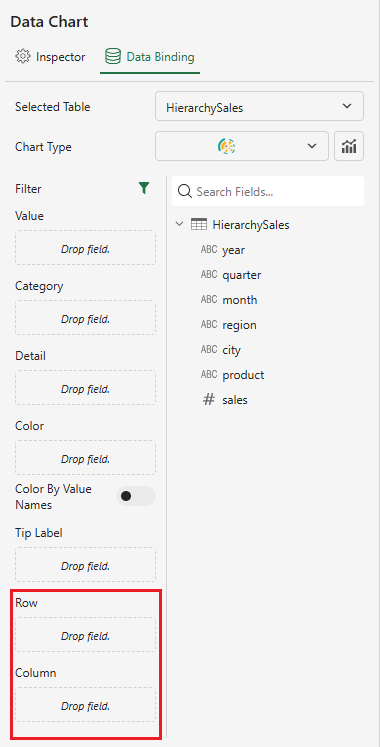
Task: Toggle the Color By Value Names switch
Action: [x=136, y=496]
